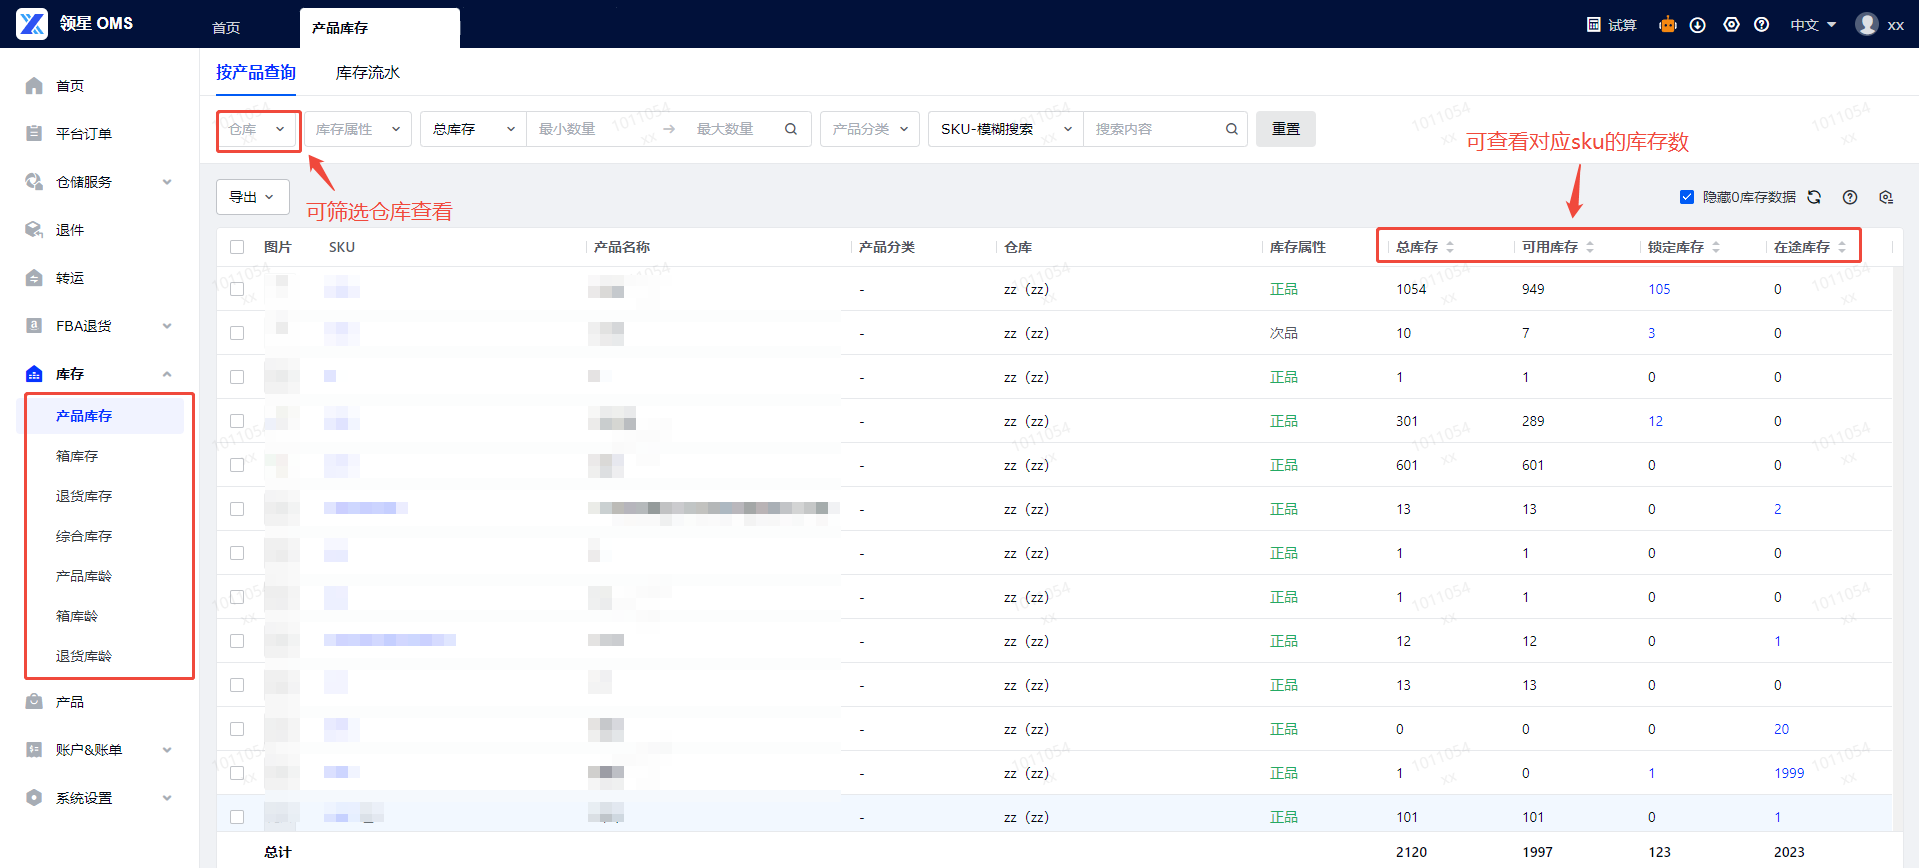
Task: Open 综合库存 in the sidebar
Action: 84,536
